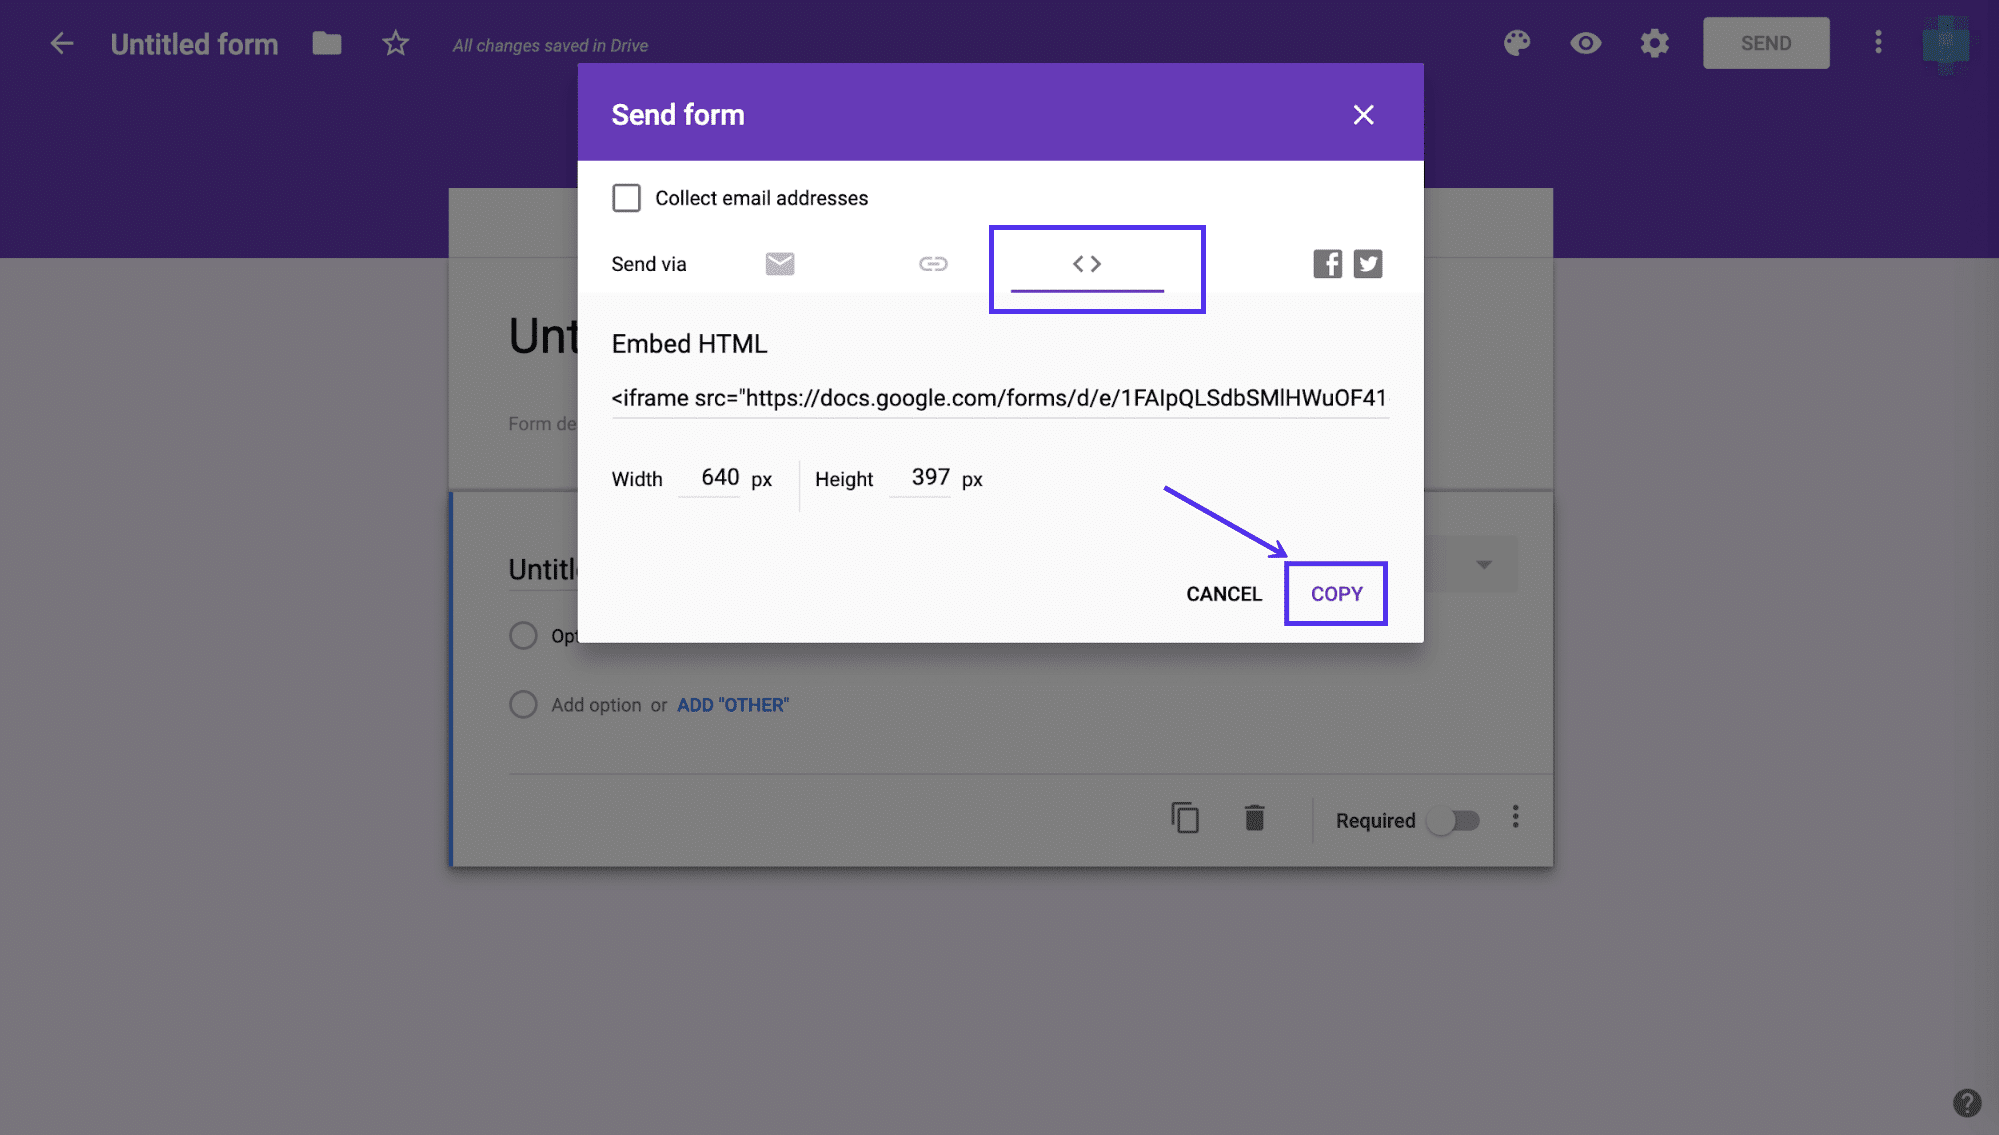Click the duplicate question copy icon

coord(1185,818)
